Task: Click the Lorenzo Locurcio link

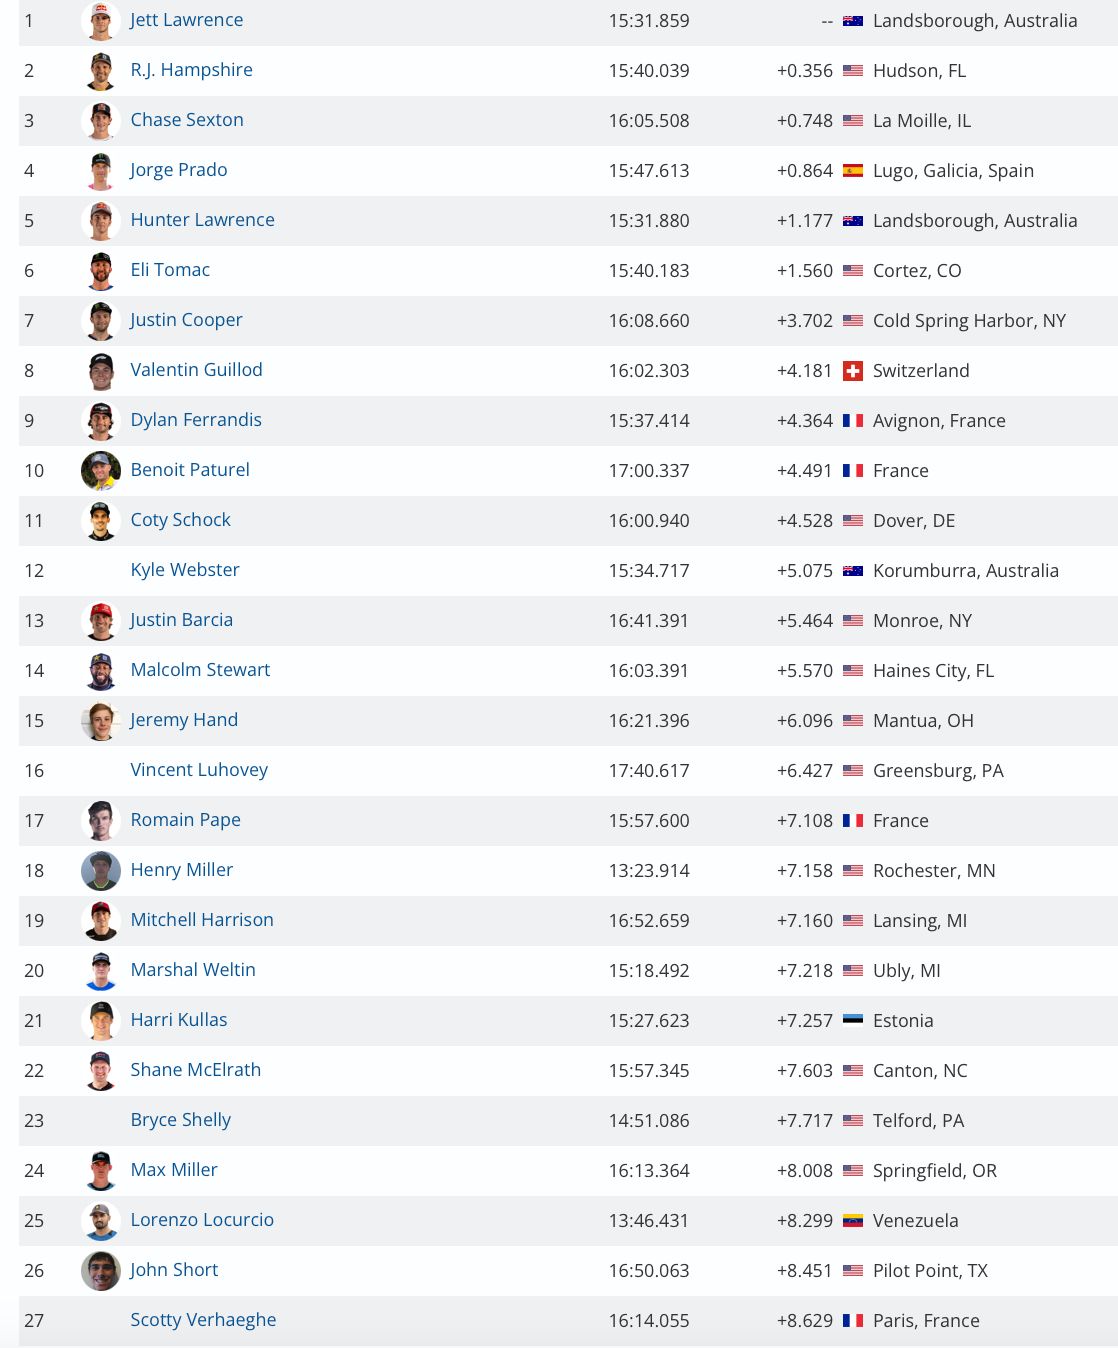Action: point(202,1220)
